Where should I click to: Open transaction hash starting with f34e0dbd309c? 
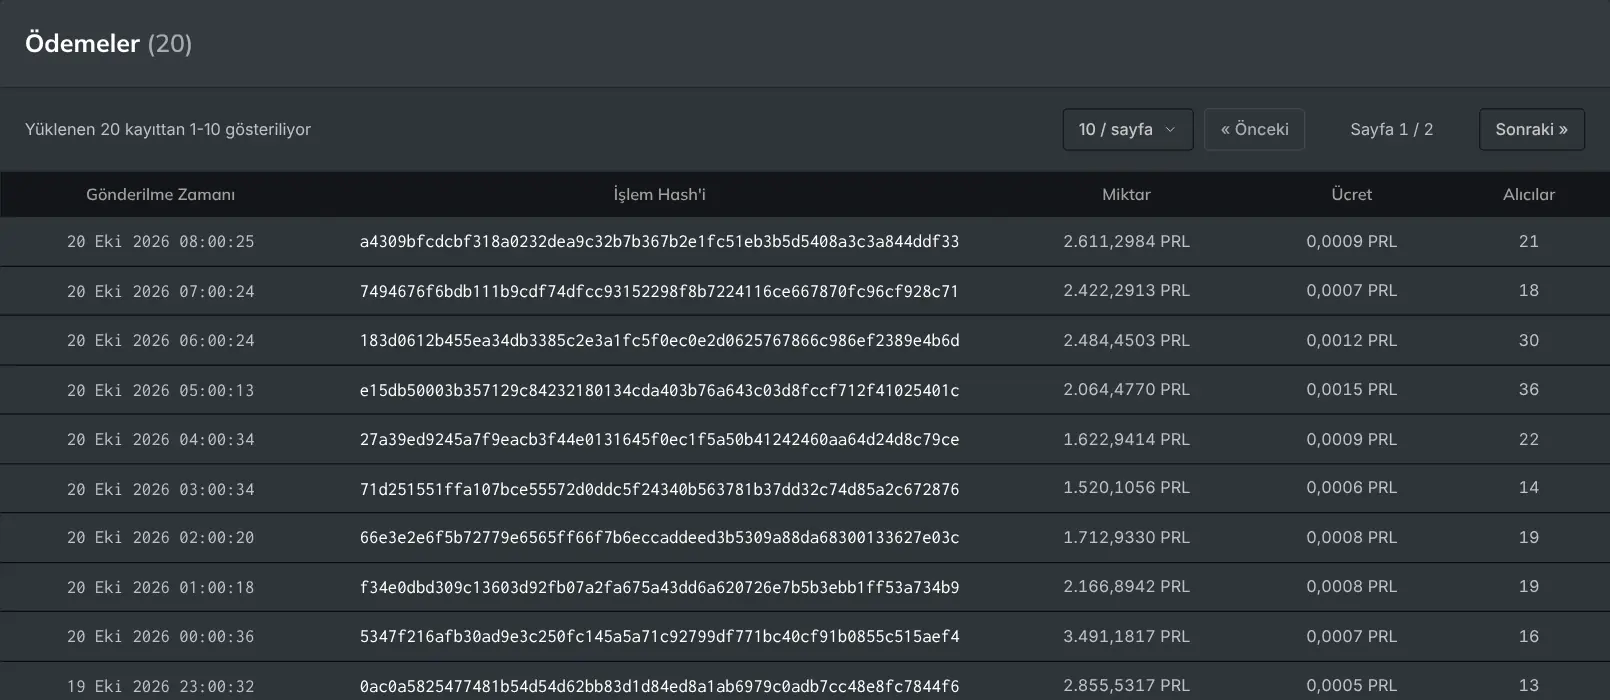pyautogui.click(x=659, y=587)
